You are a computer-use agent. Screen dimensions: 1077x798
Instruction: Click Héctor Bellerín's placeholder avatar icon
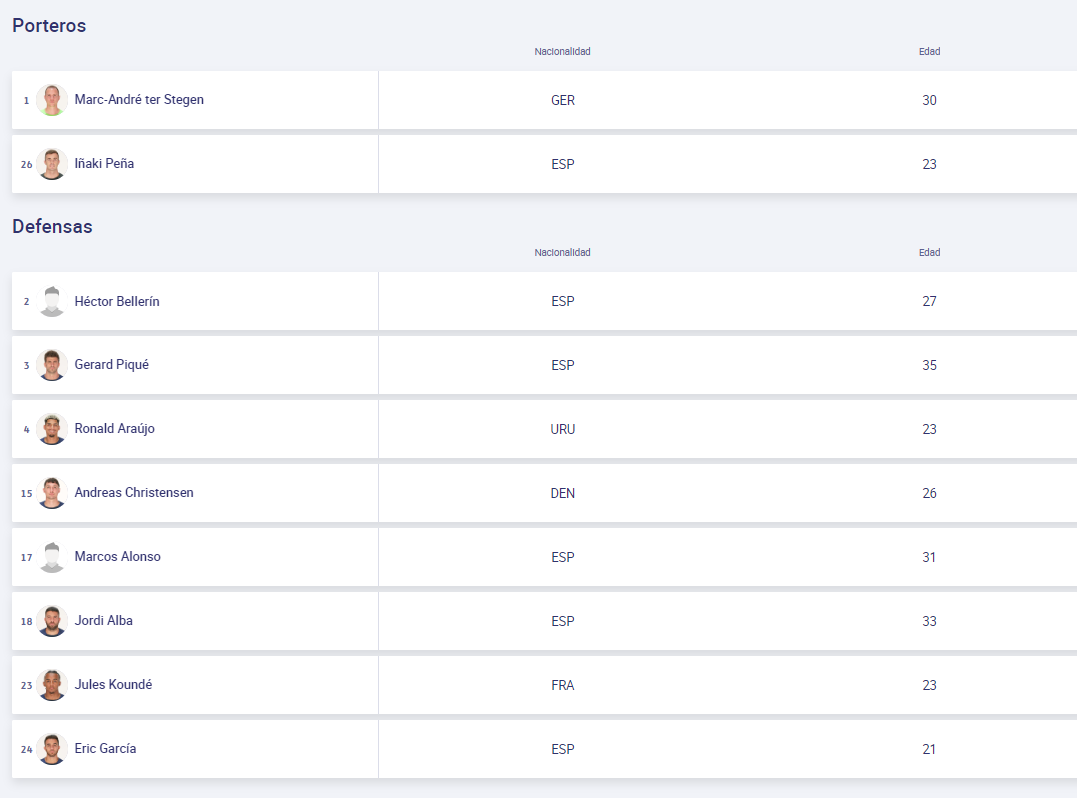[x=52, y=301]
